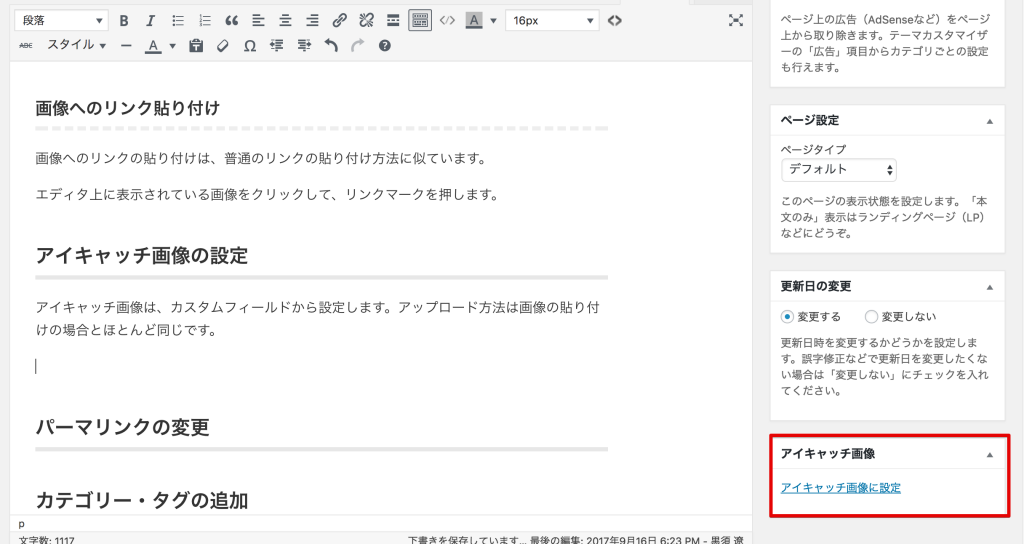The image size is (1024, 544).
Task: Toggle paste as text
Action: [x=196, y=46]
